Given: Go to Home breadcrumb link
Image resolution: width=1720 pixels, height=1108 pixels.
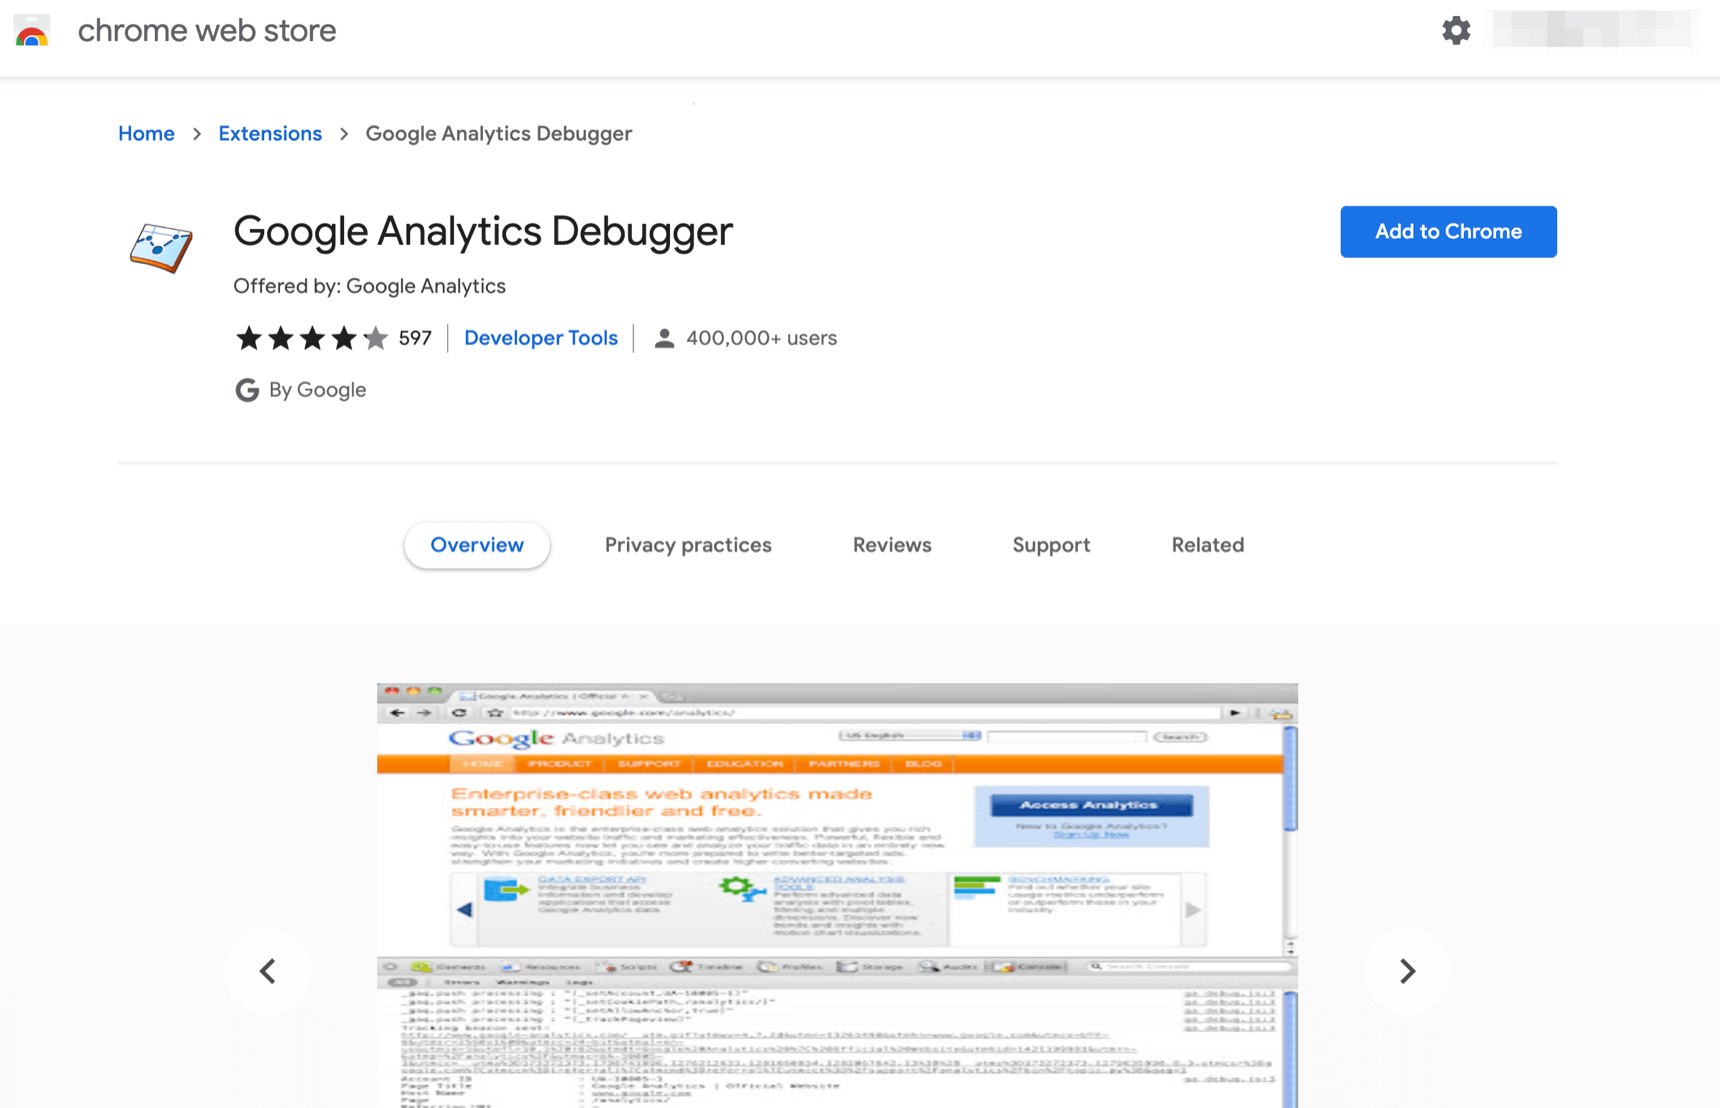Looking at the screenshot, I should pyautogui.click(x=146, y=134).
